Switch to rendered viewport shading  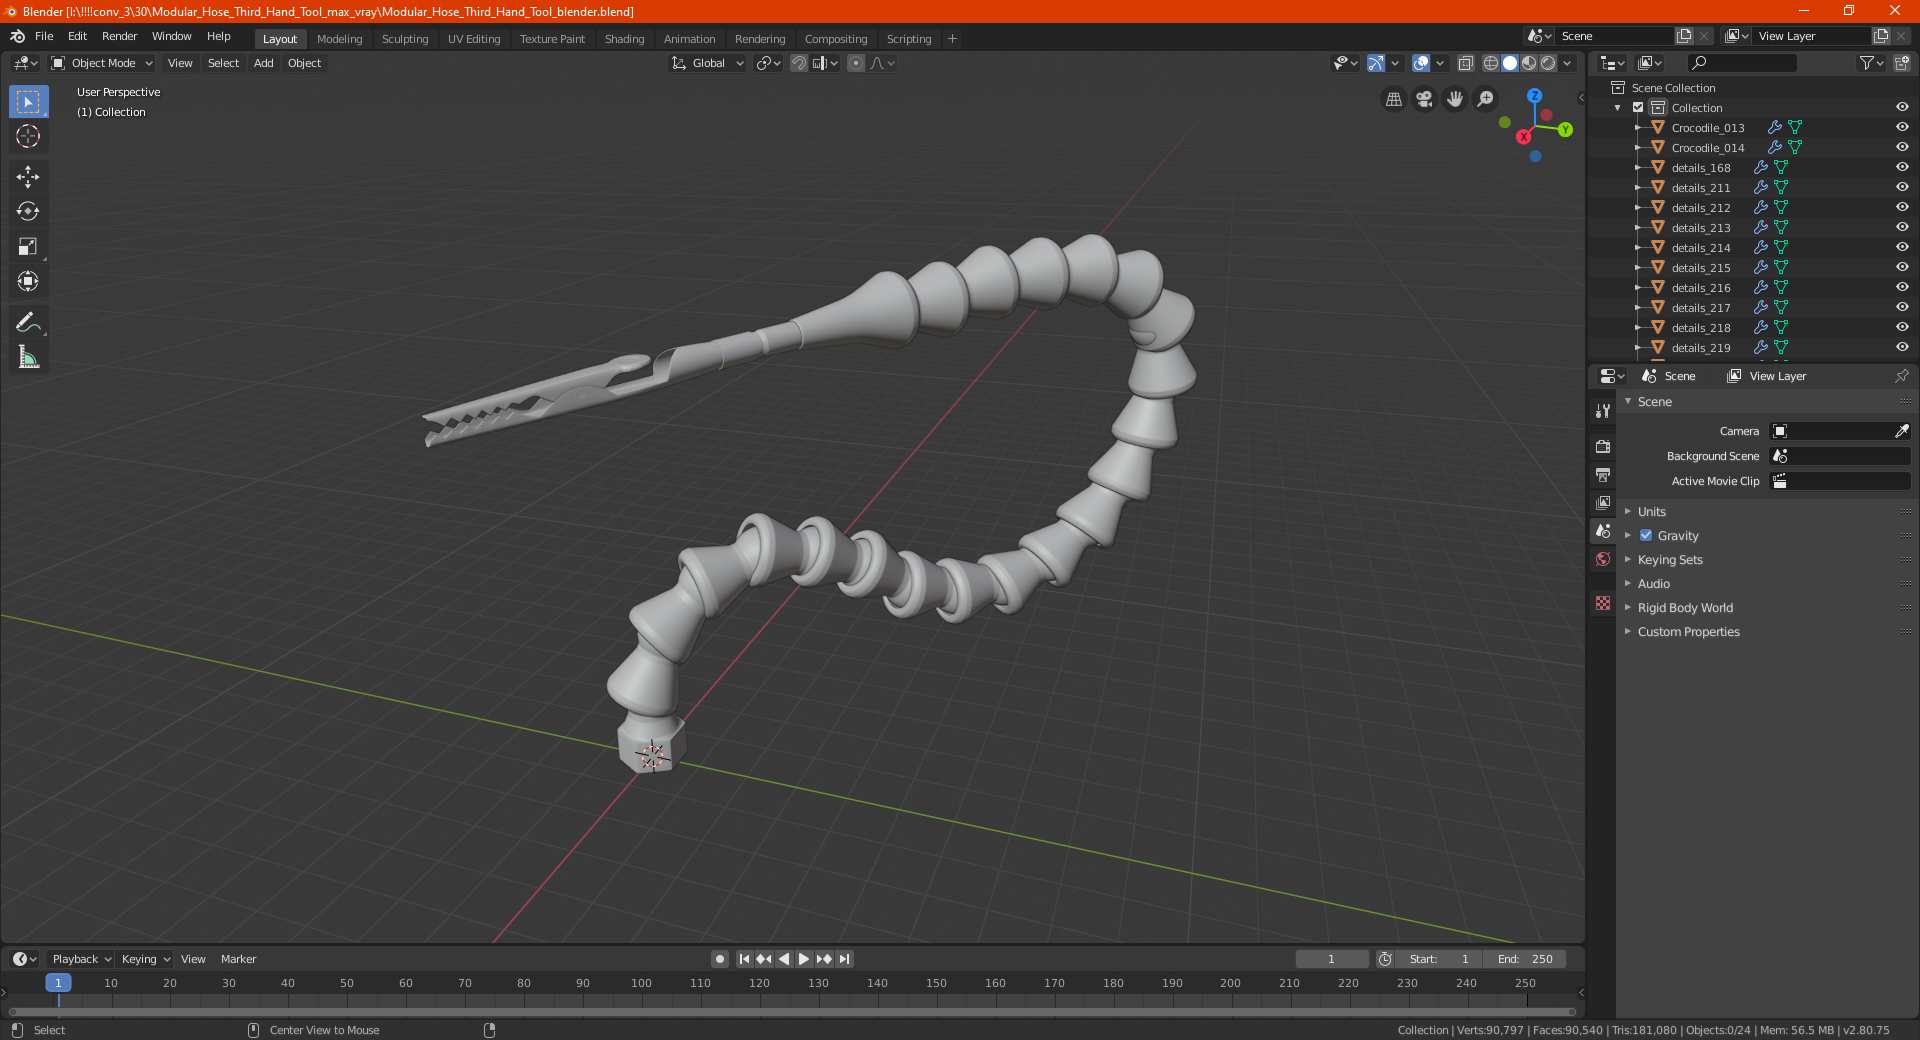pyautogui.click(x=1548, y=63)
